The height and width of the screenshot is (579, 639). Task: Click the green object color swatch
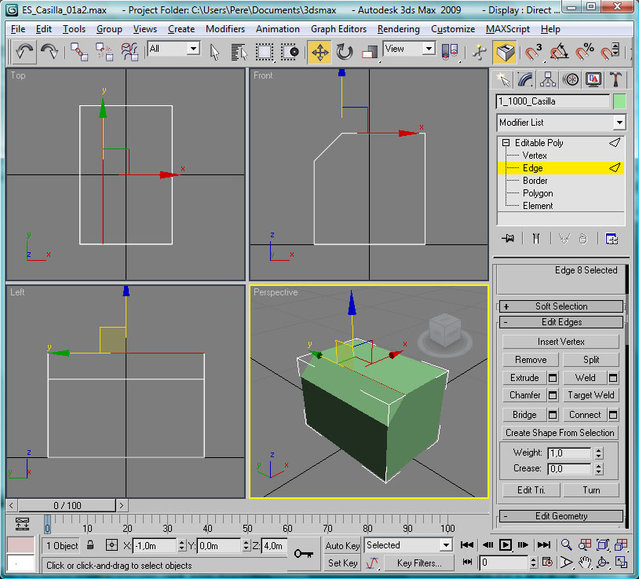pos(620,101)
